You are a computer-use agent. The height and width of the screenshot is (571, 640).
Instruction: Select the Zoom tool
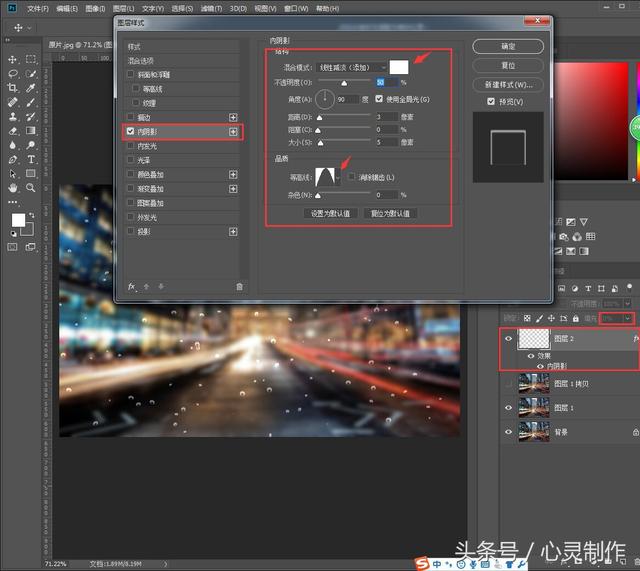[31, 188]
